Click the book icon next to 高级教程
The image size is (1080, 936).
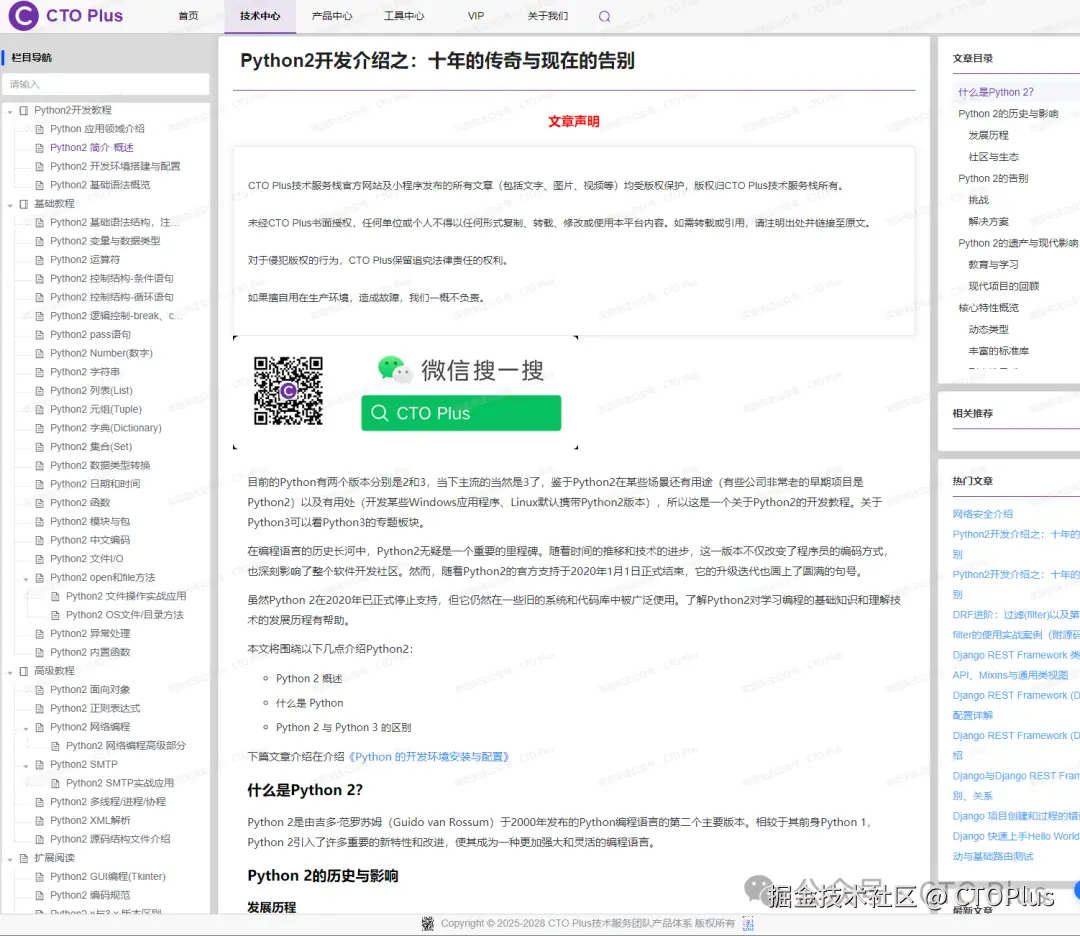pyautogui.click(x=24, y=670)
